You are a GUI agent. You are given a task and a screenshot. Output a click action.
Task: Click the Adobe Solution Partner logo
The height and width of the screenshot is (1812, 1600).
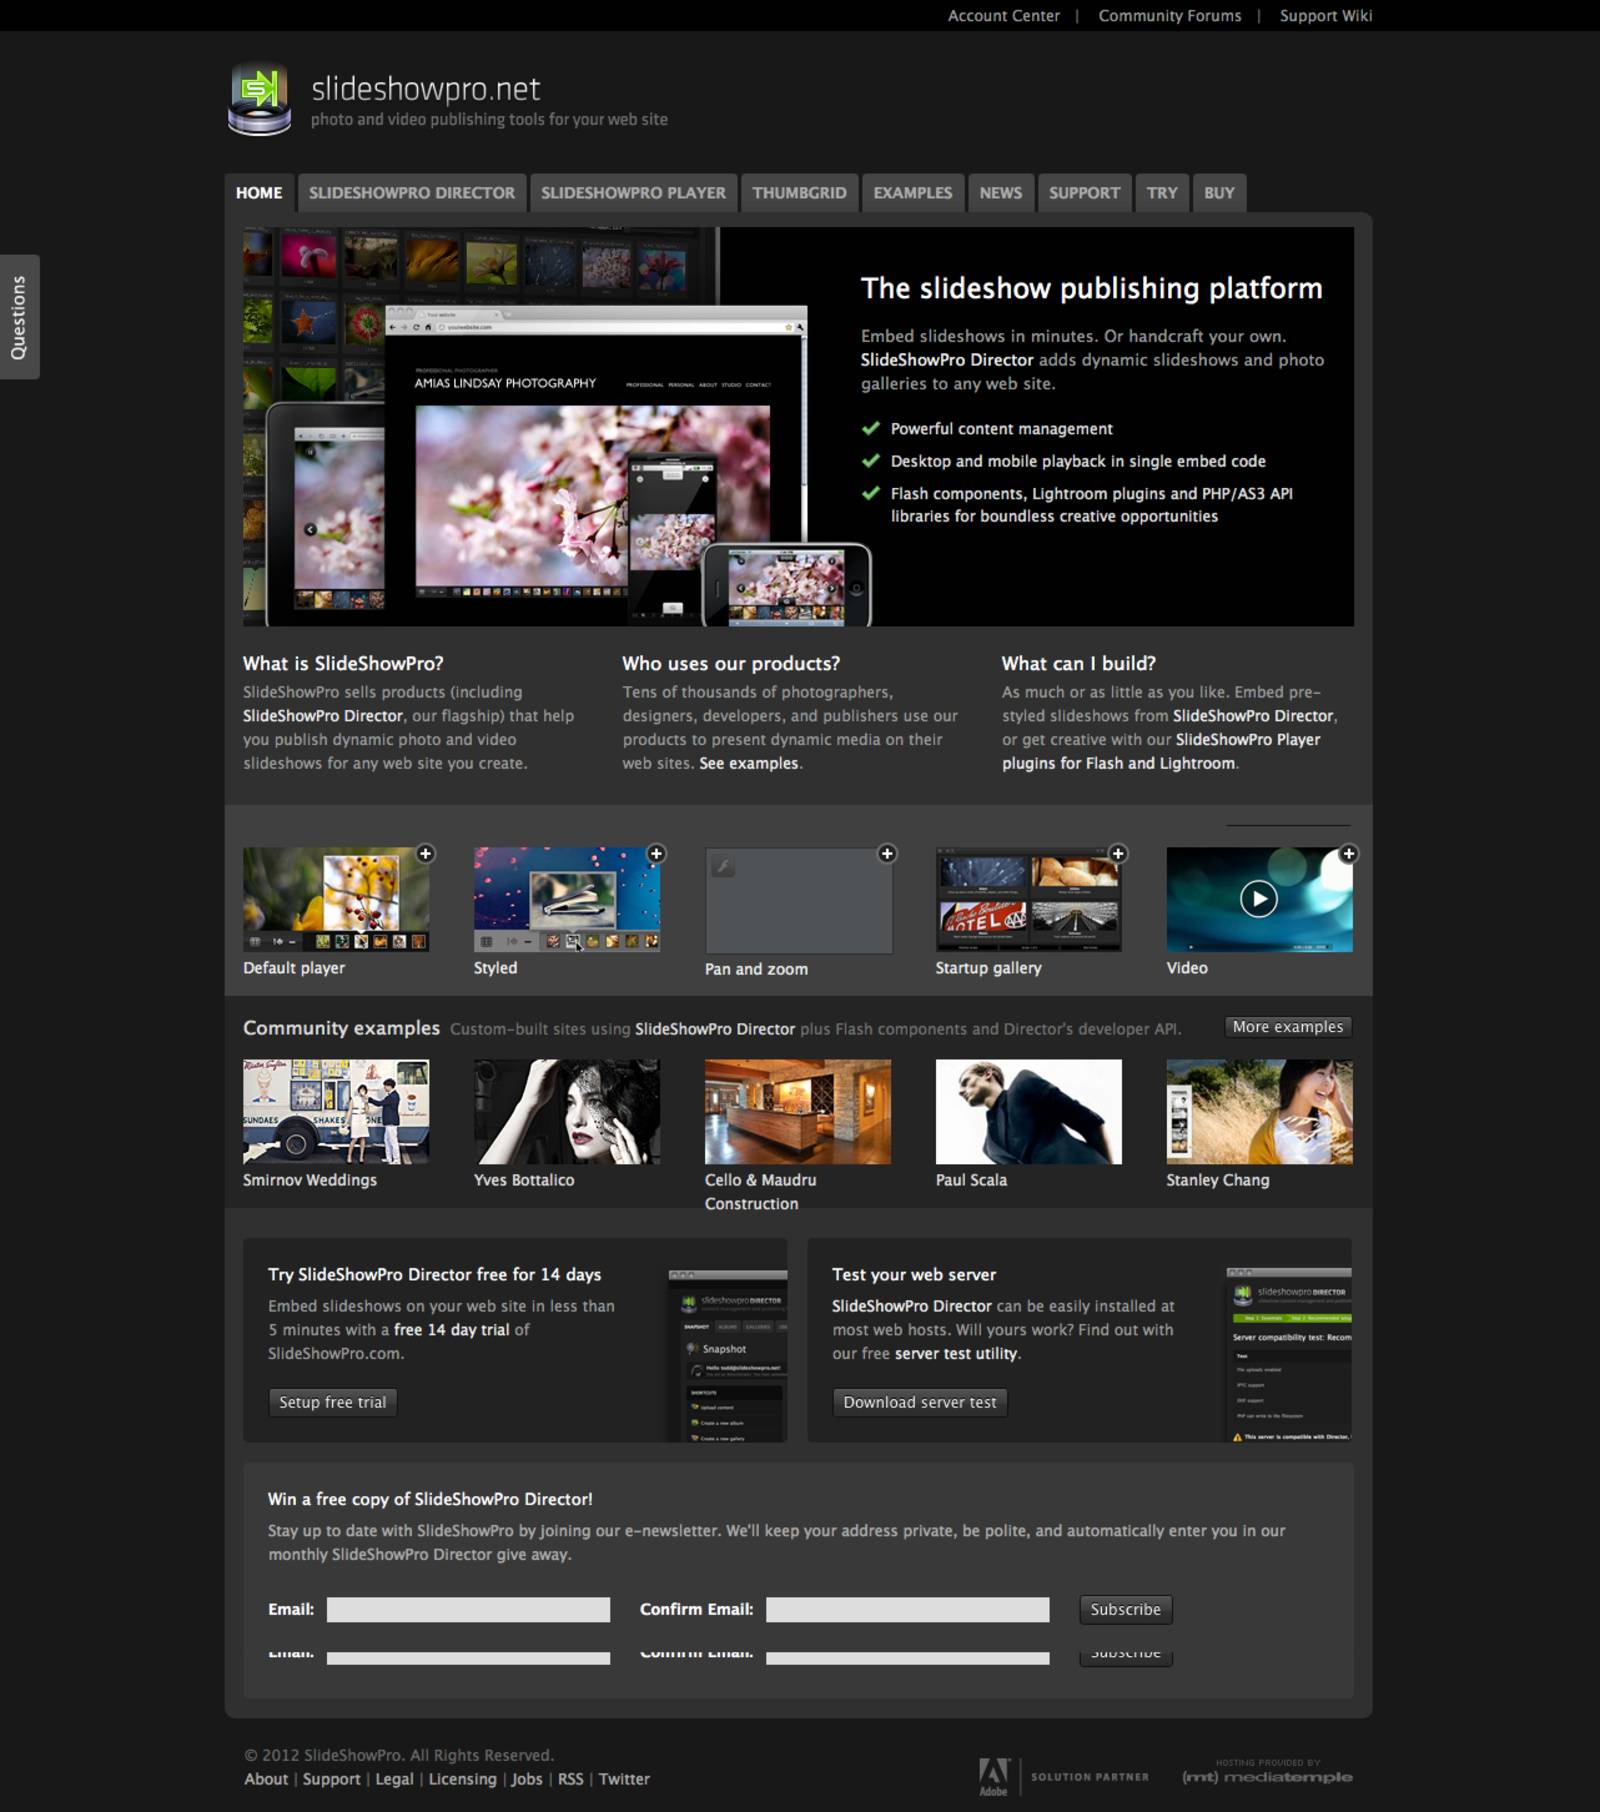1063,1777
